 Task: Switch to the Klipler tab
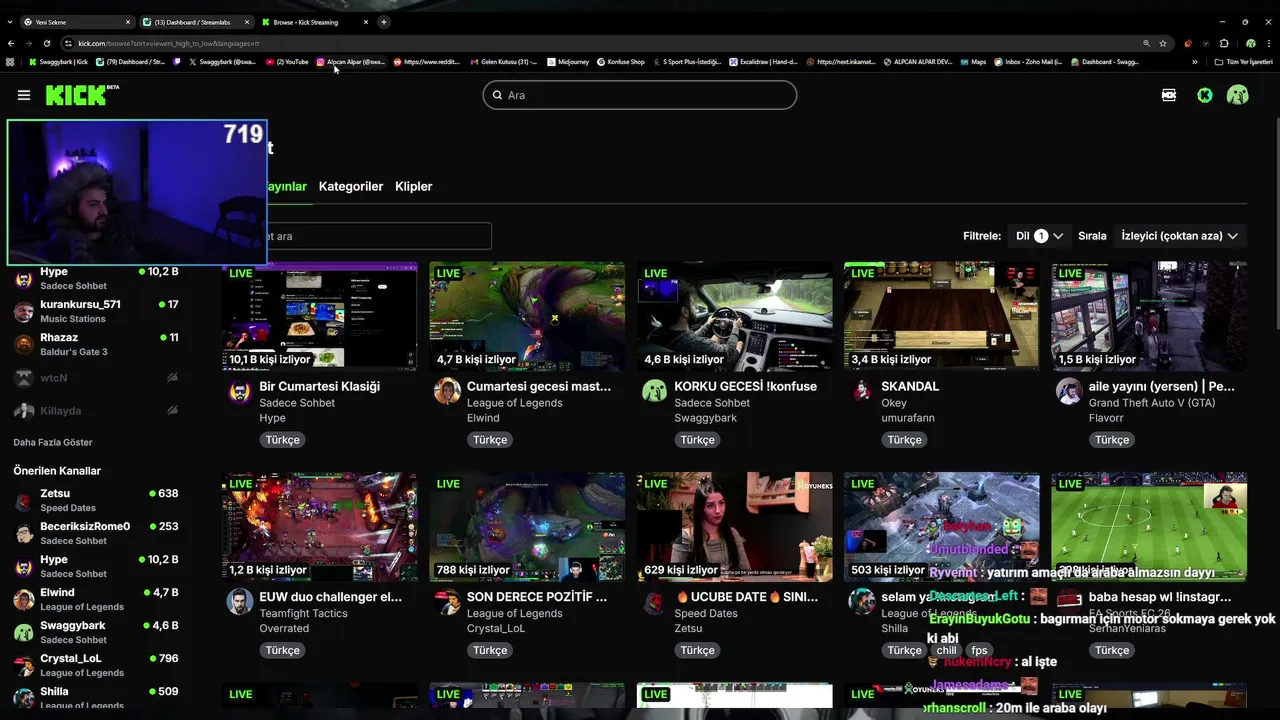click(414, 187)
